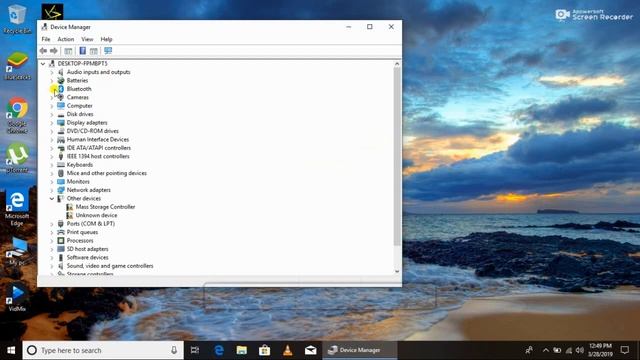Open the View menu
This screenshot has width=640, height=360.
click(x=87, y=39)
